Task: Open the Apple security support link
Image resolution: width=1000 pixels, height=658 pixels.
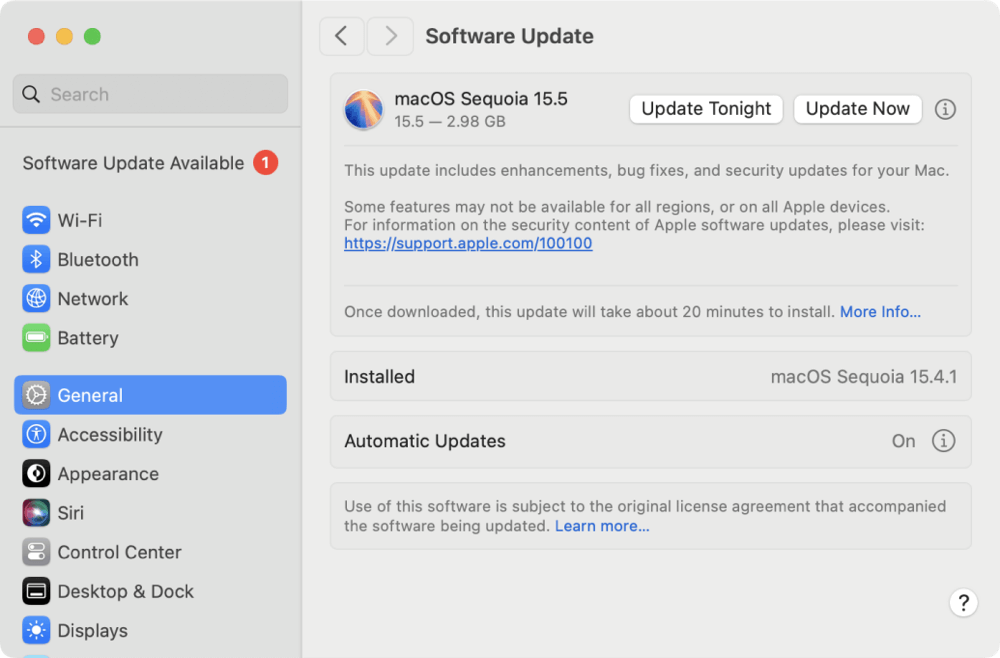Action: [x=466, y=243]
